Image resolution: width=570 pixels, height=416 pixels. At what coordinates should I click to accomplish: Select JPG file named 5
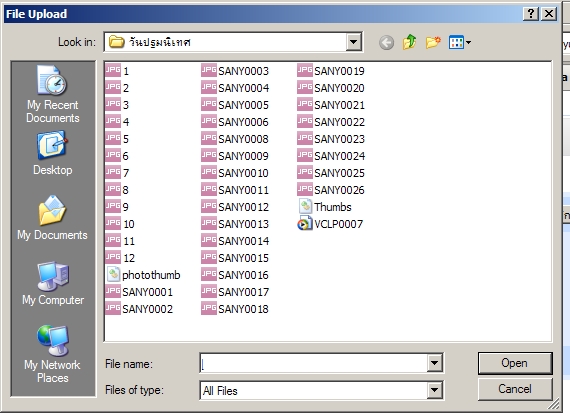[x=117, y=139]
